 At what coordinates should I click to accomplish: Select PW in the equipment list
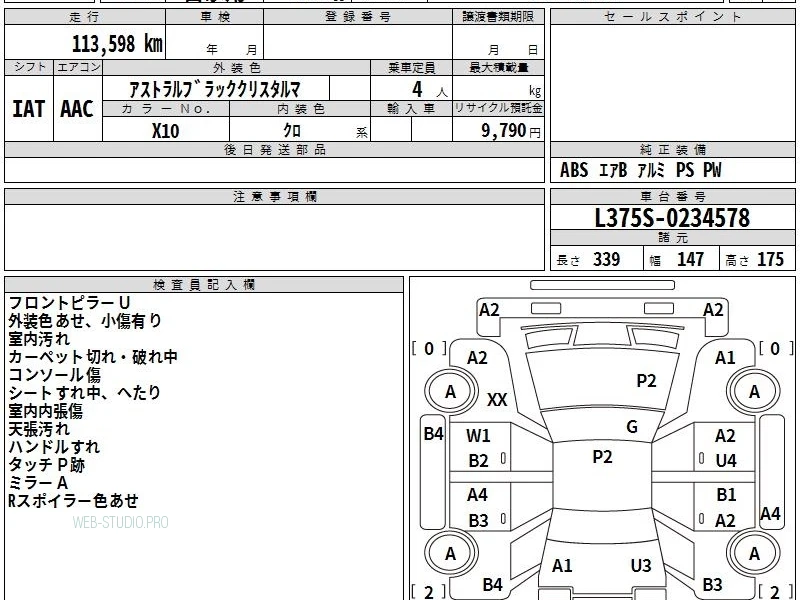point(712,170)
